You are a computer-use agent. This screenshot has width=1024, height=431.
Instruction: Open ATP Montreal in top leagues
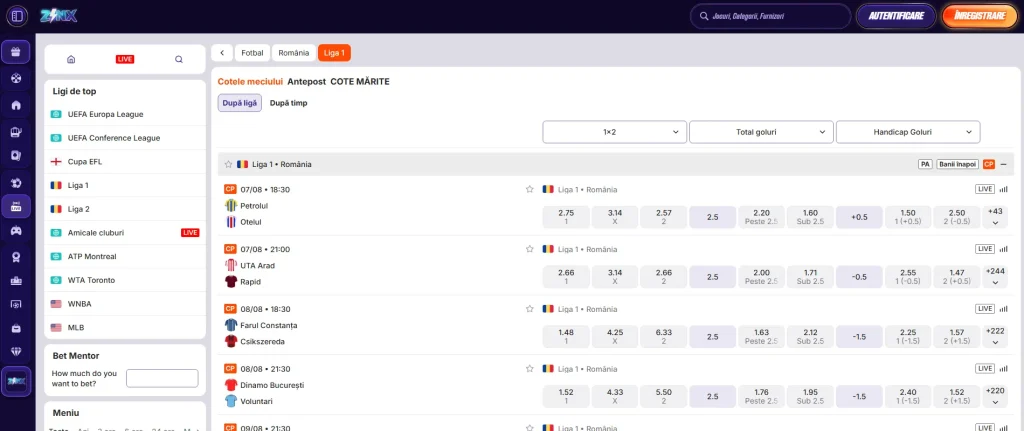click(x=125, y=256)
